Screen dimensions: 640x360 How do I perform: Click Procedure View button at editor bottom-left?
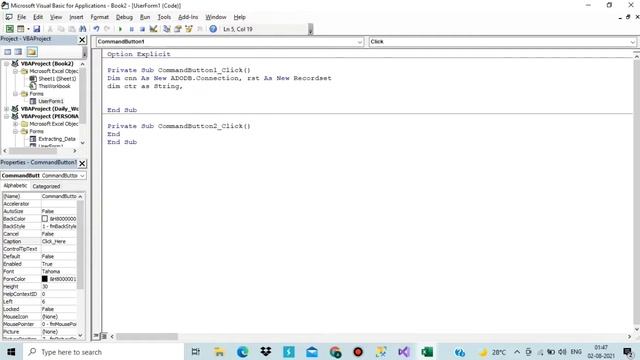pos(96,336)
